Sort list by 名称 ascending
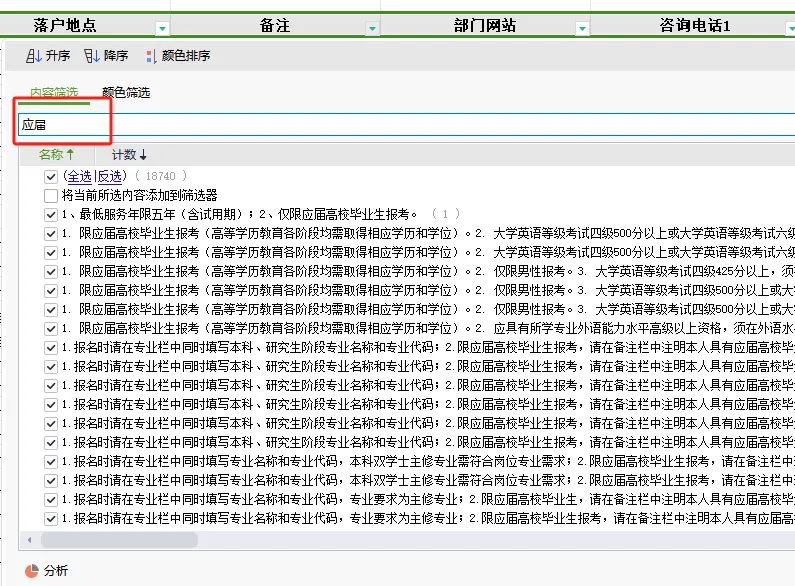Viewport: 795px width, 586px height. (56, 154)
